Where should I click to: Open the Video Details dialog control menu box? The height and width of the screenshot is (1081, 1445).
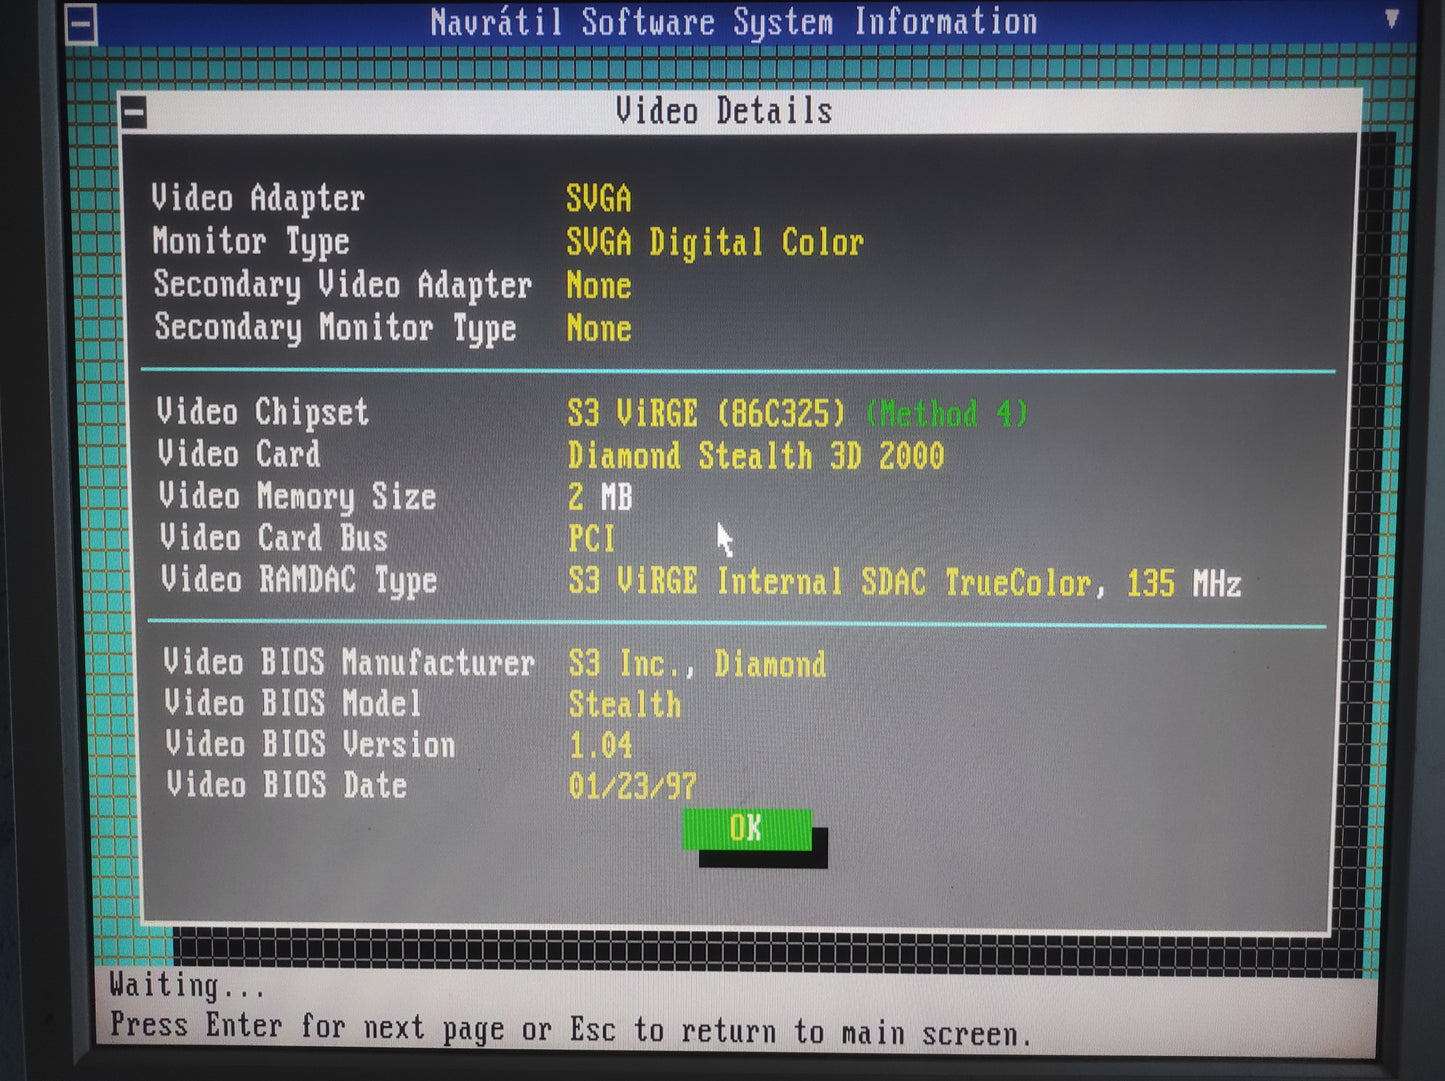point(134,113)
